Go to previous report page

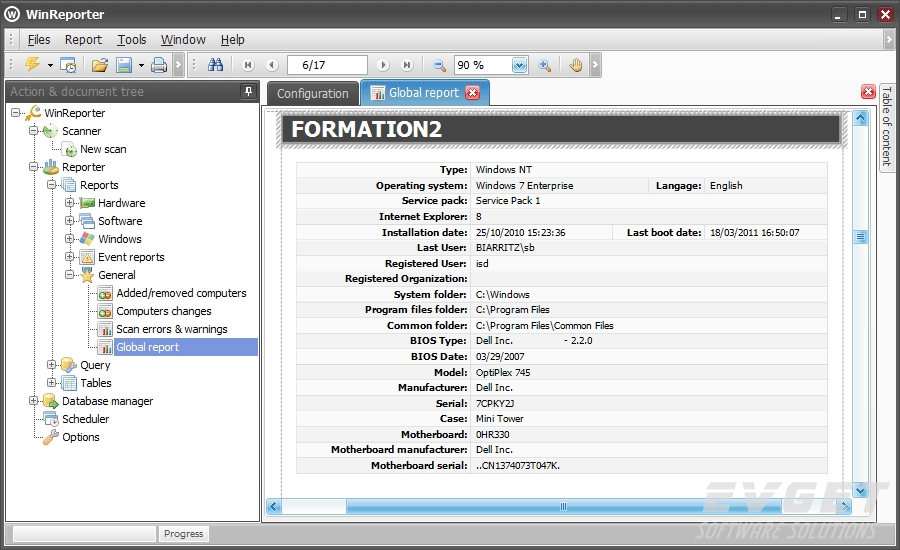(272, 65)
